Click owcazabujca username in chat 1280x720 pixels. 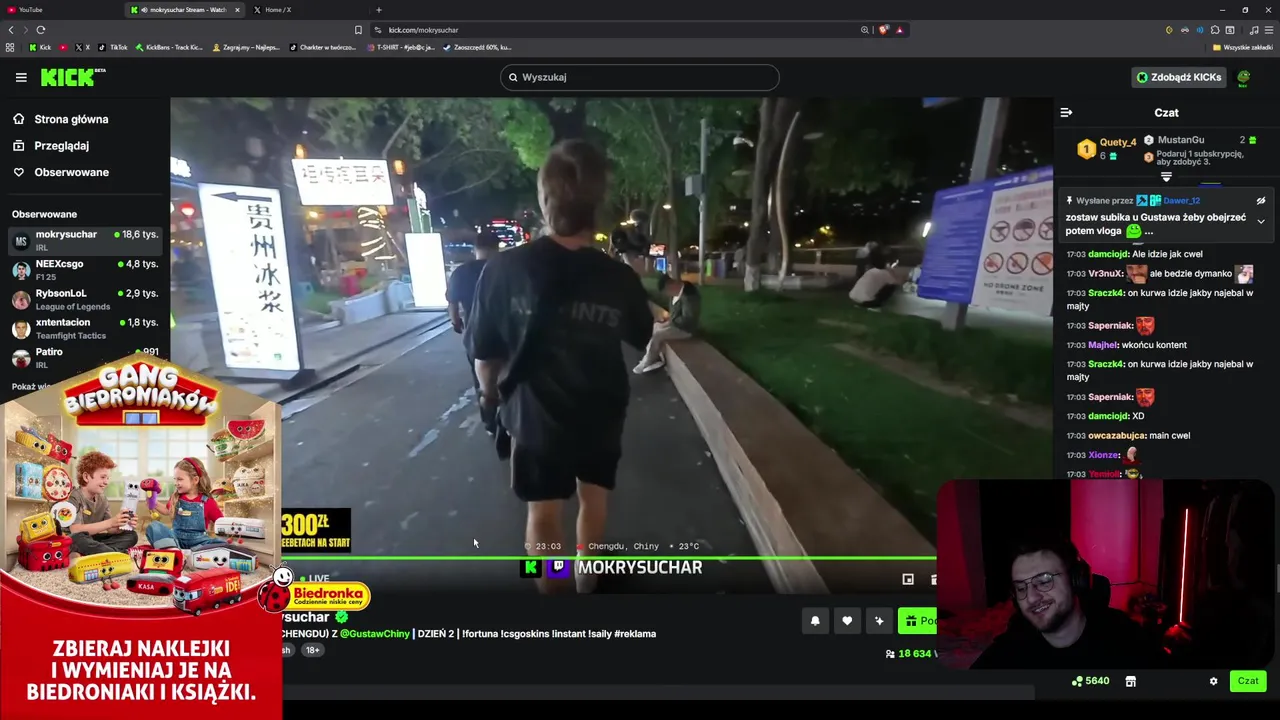1116,436
